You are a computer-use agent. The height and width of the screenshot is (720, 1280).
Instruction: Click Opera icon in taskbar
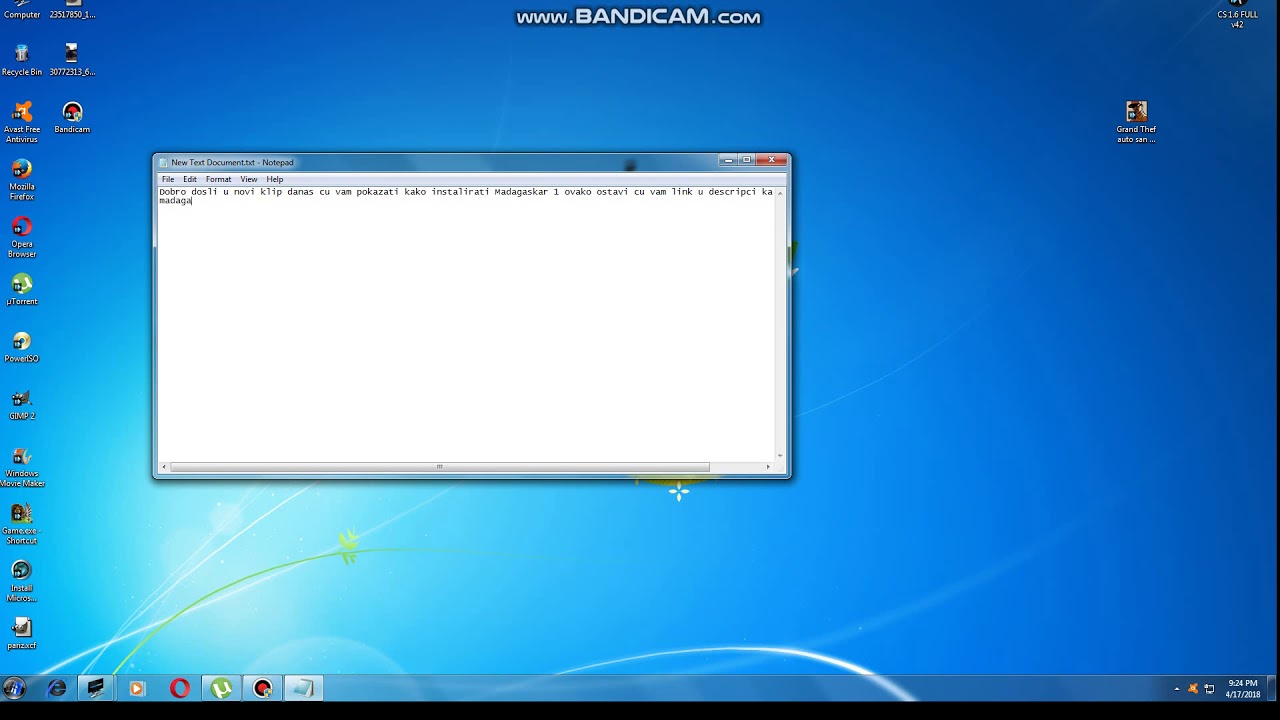tap(180, 688)
